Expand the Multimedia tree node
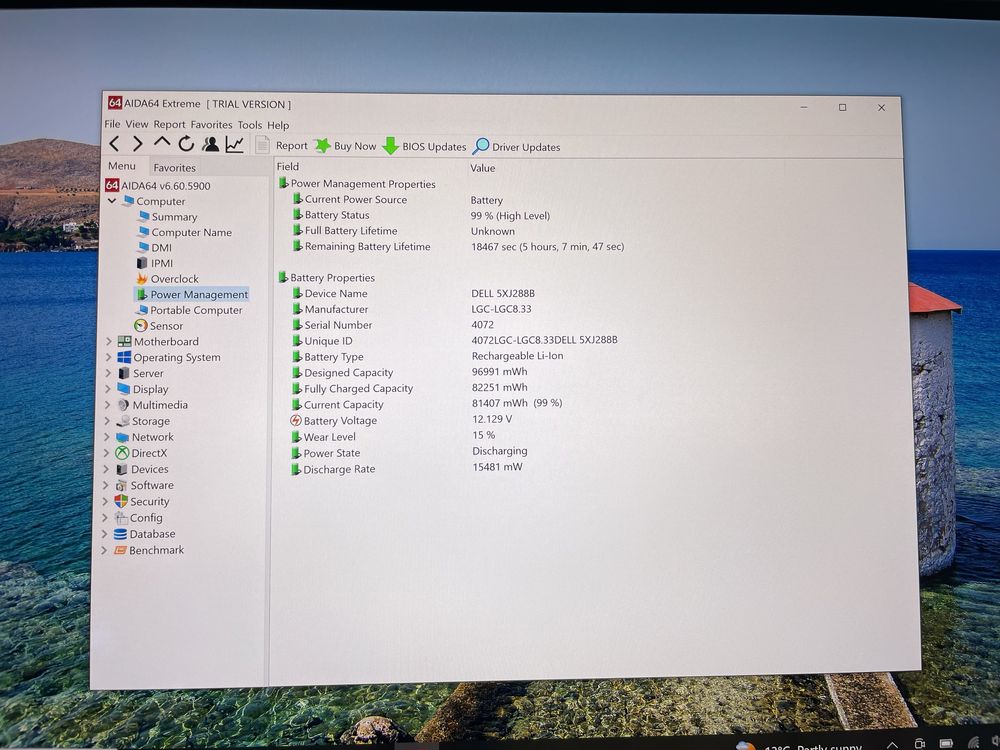This screenshot has width=1000, height=750. click(107, 405)
